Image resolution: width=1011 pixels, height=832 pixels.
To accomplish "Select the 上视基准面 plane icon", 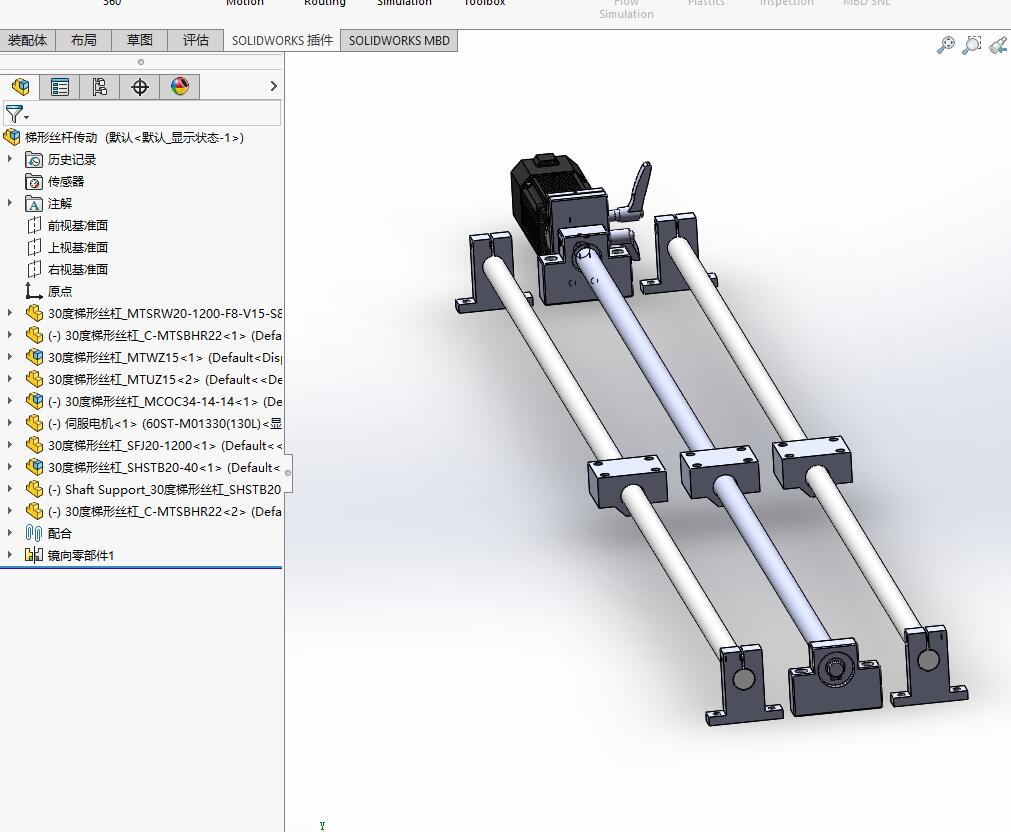I will tap(34, 248).
